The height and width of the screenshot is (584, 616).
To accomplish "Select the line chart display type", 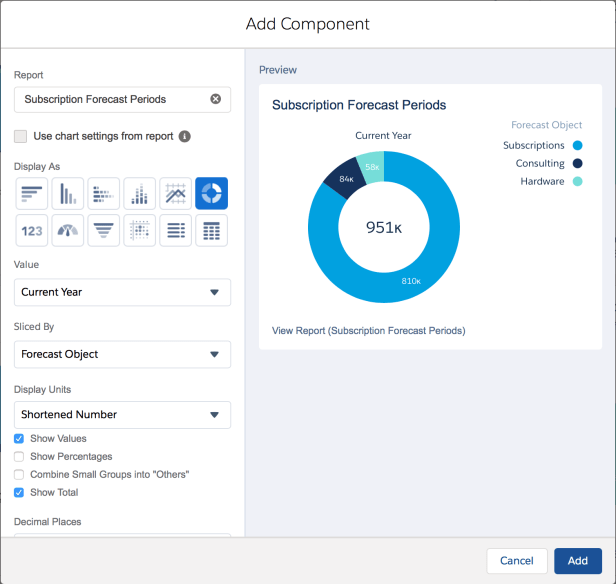I will (x=175, y=193).
